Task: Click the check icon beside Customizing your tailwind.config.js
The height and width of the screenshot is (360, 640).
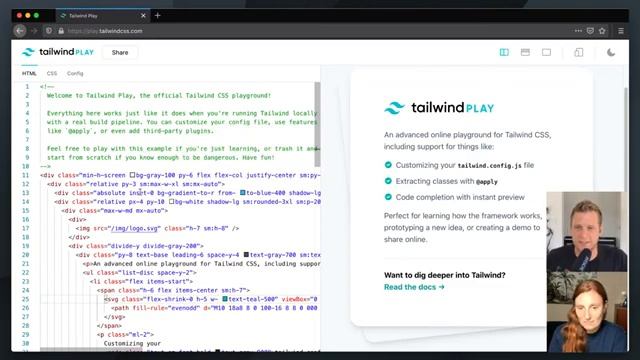Action: 388,165
